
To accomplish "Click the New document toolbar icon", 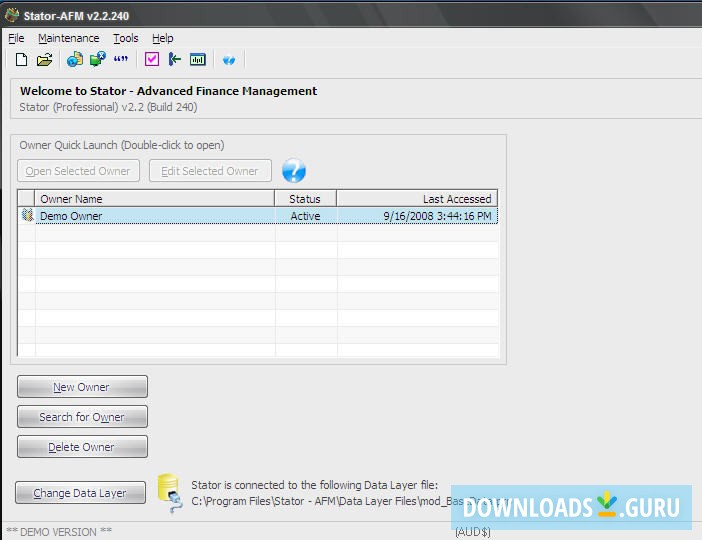I will [21, 59].
